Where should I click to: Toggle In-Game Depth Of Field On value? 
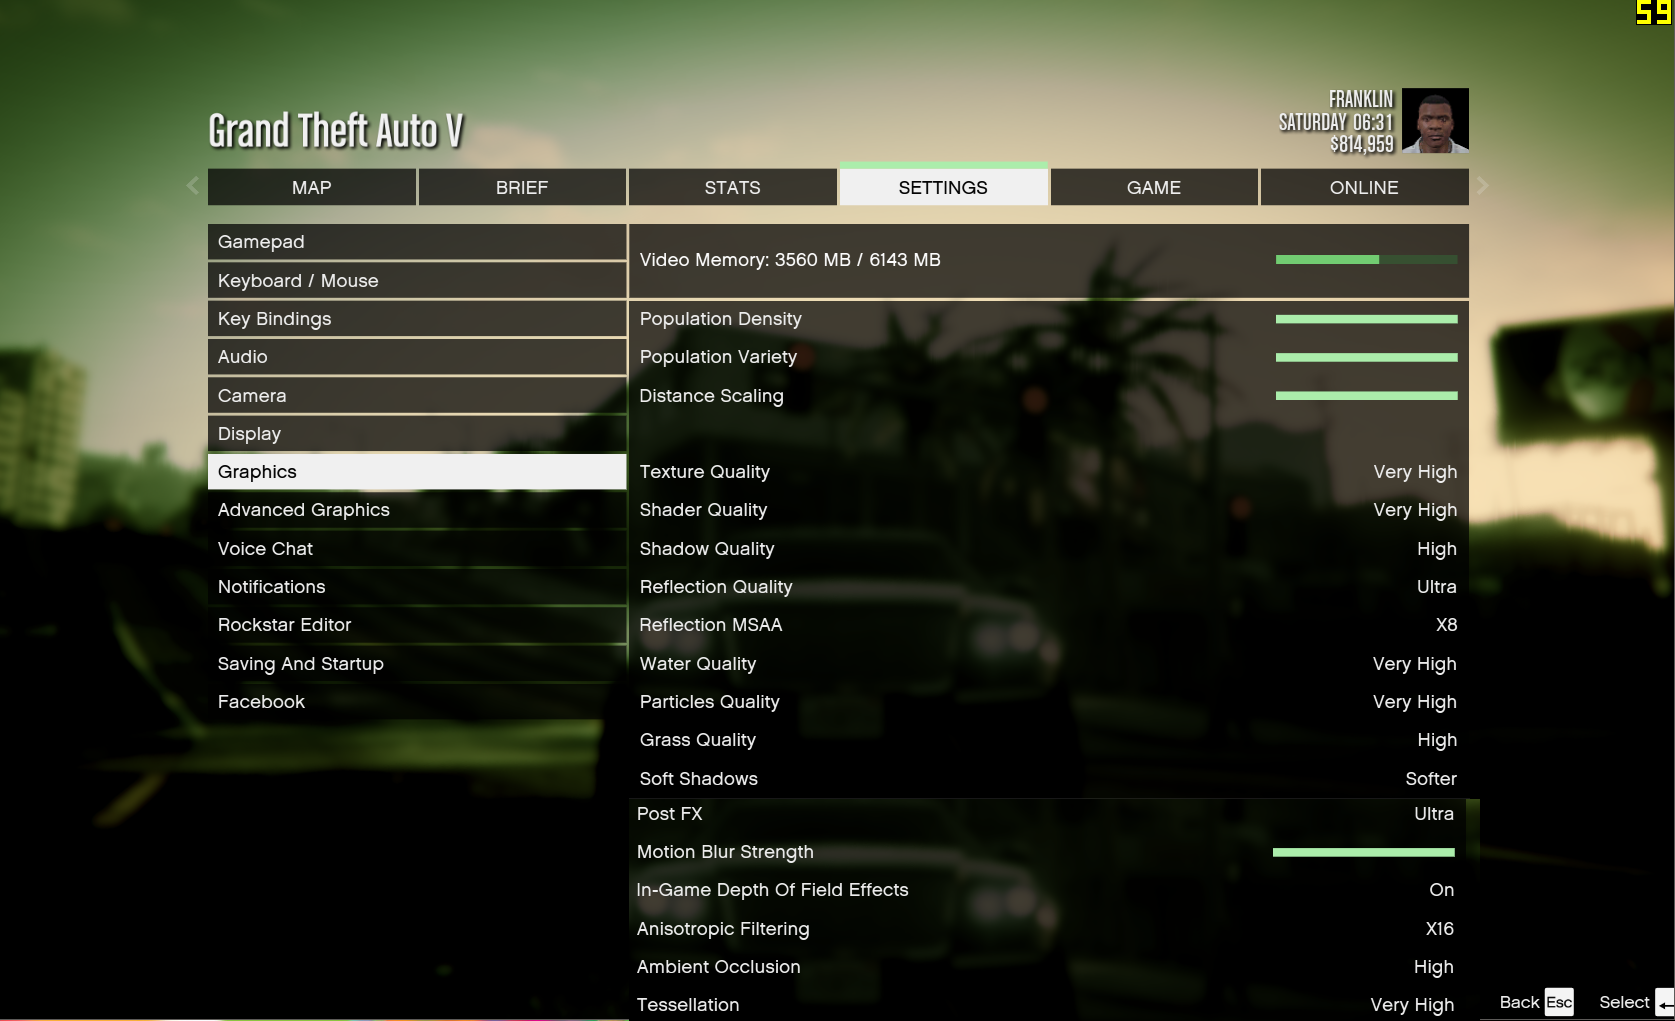1442,890
